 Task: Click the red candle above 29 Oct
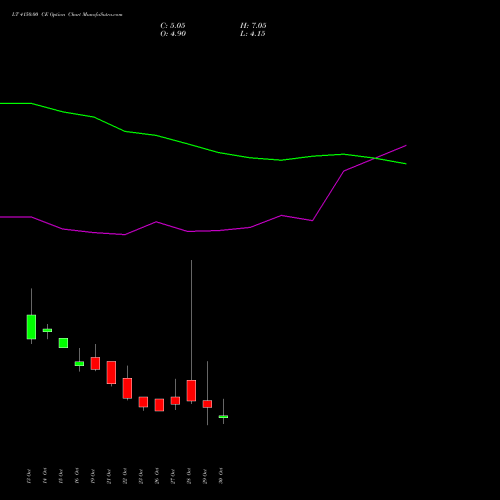[x=207, y=404]
